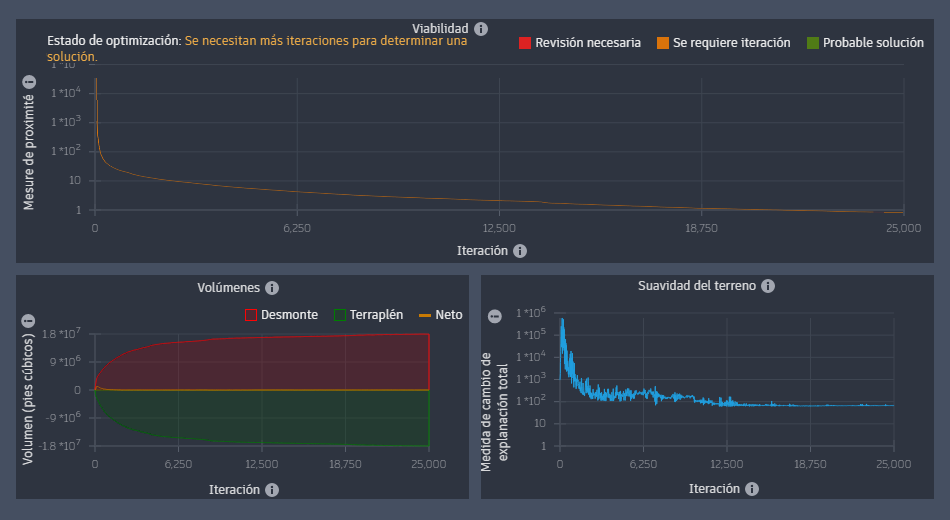Open info icon next to Viabilidad title

point(481,28)
